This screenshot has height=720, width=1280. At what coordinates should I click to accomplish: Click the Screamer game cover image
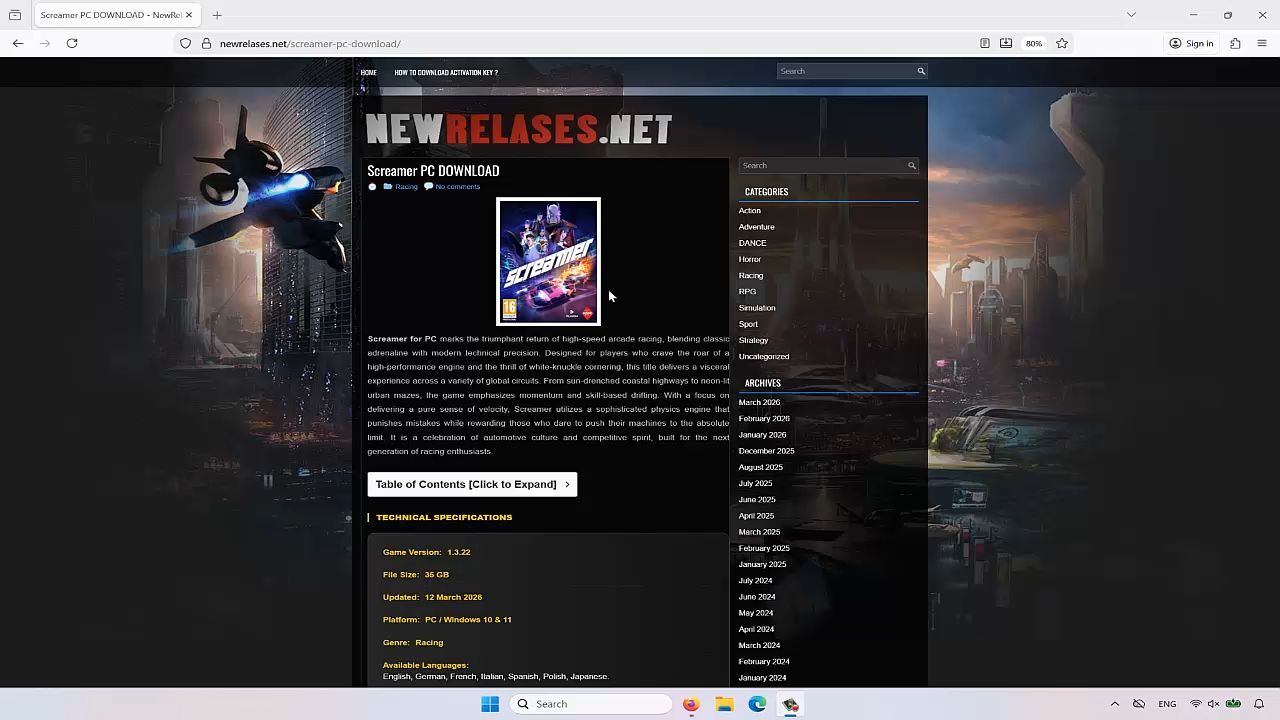548,261
